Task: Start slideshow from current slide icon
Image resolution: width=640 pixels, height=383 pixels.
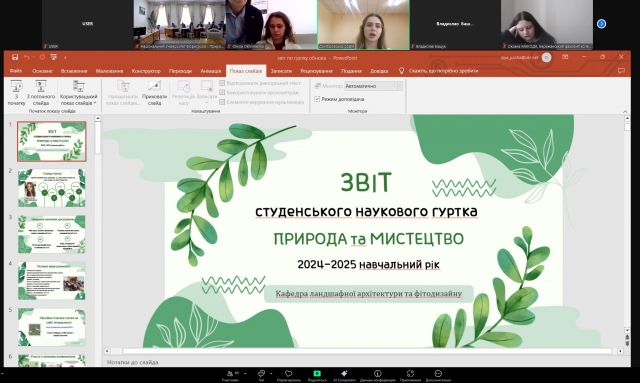Action: [x=40, y=86]
